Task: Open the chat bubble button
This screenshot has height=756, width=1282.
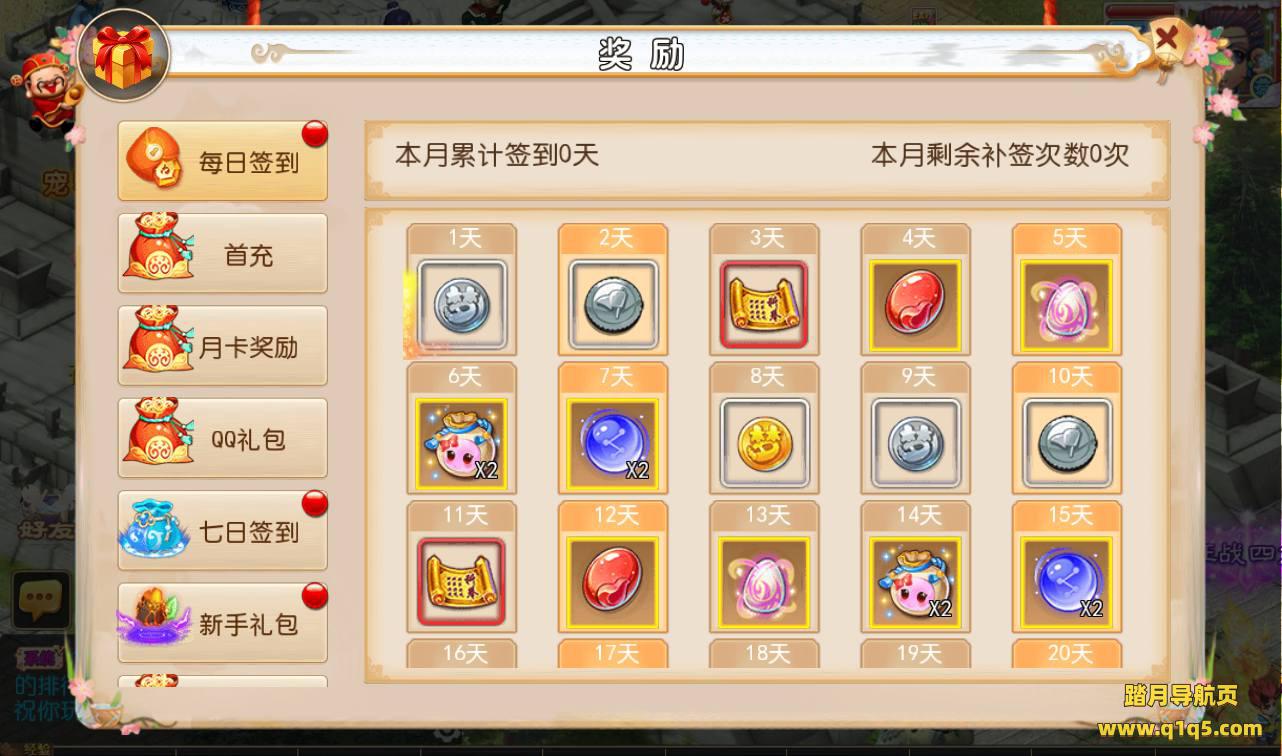Action: [x=41, y=600]
